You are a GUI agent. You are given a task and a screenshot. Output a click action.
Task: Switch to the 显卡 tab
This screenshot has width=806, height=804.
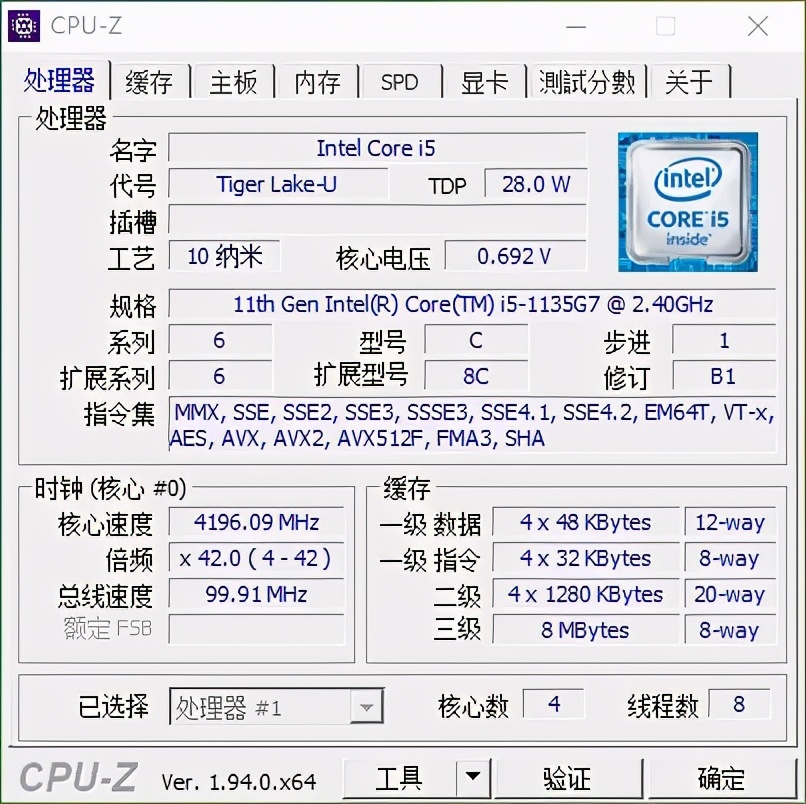pos(484,82)
